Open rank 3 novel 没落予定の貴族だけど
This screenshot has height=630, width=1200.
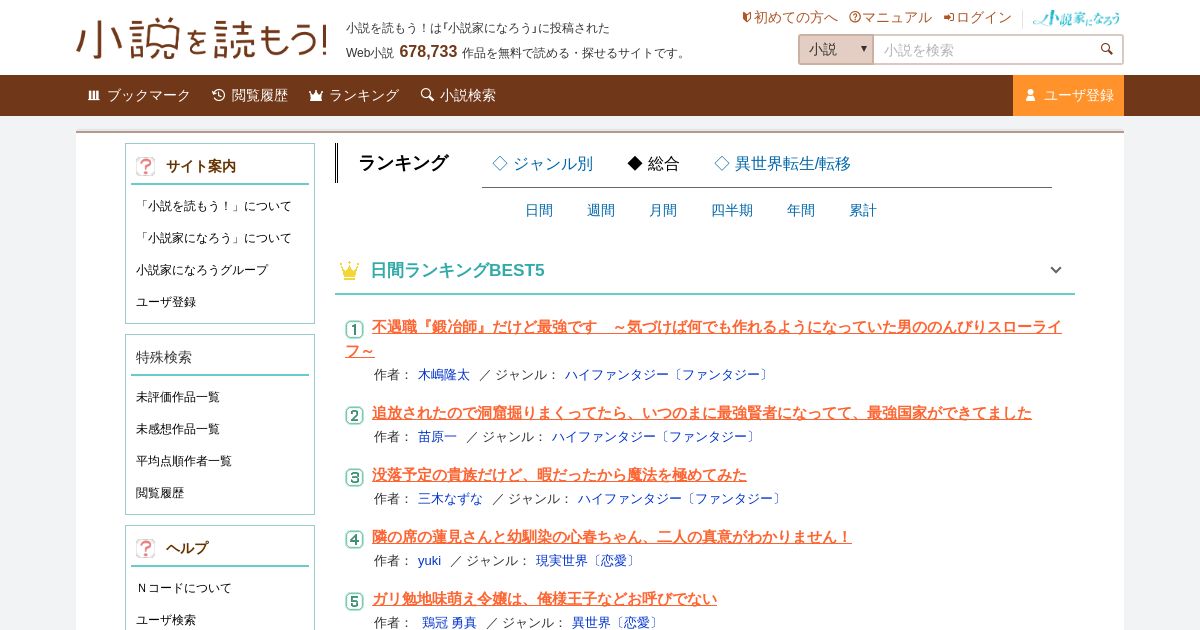pos(559,474)
